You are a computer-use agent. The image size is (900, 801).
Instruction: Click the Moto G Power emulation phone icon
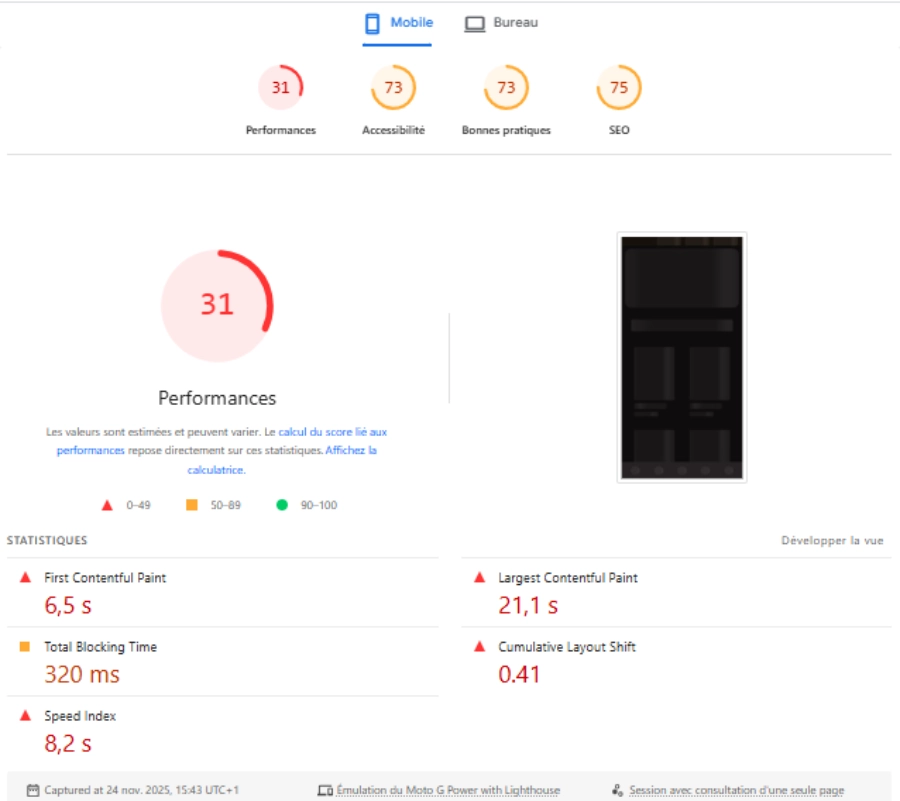(x=327, y=789)
